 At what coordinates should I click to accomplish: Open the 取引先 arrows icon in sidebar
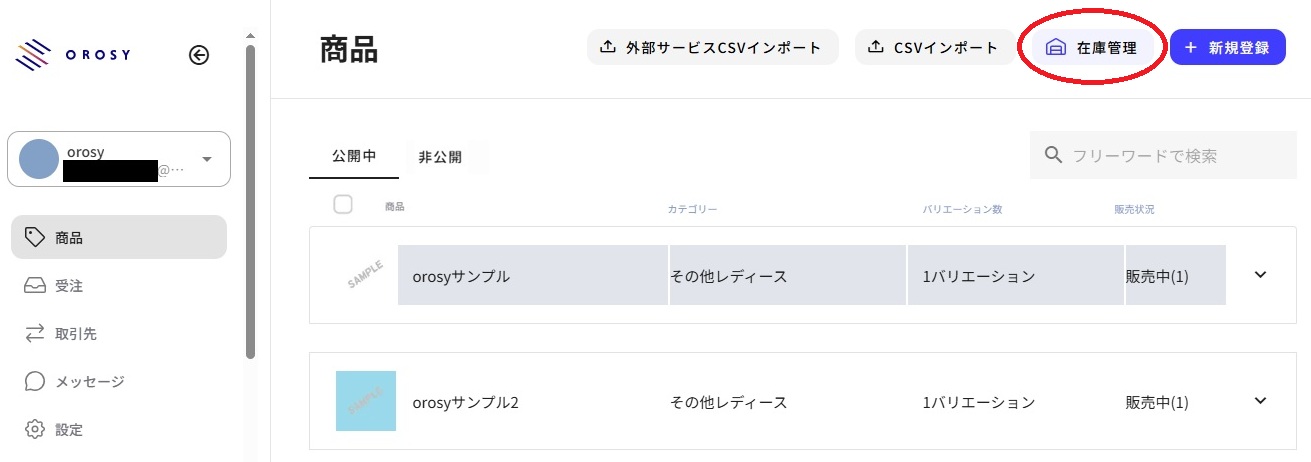35,333
